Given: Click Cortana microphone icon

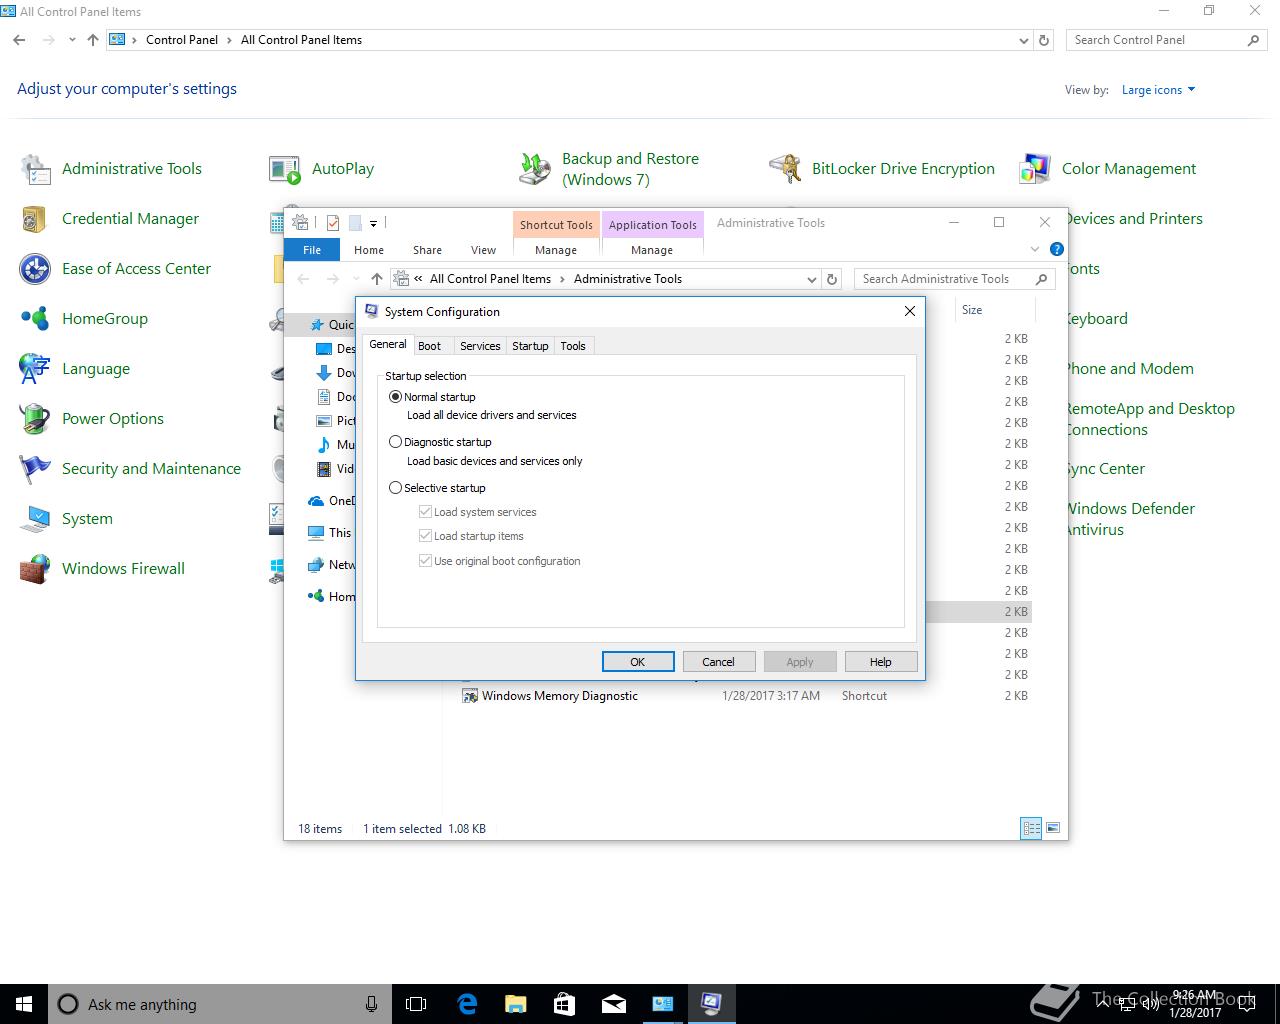Looking at the screenshot, I should coord(371,1004).
